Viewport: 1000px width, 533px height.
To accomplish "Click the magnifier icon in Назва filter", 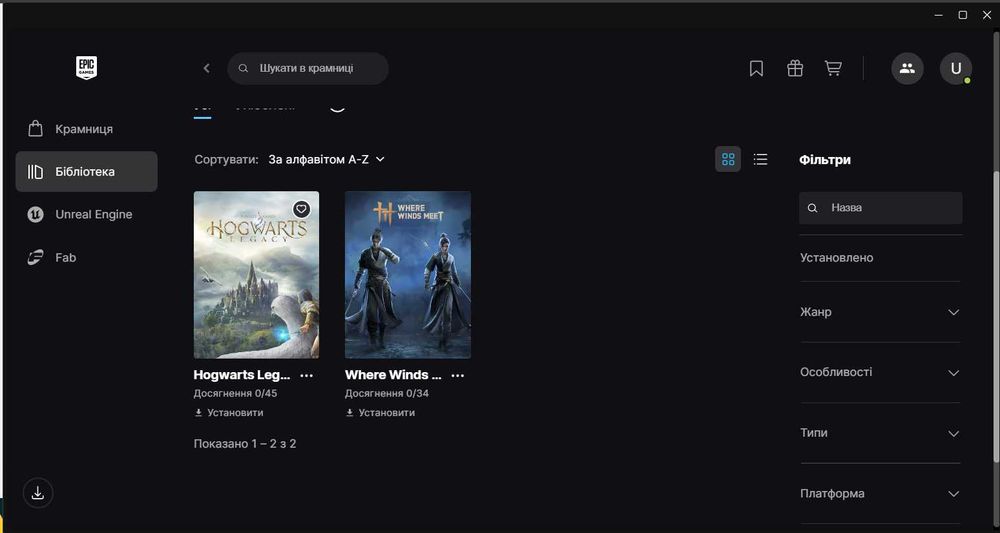I will [x=812, y=208].
